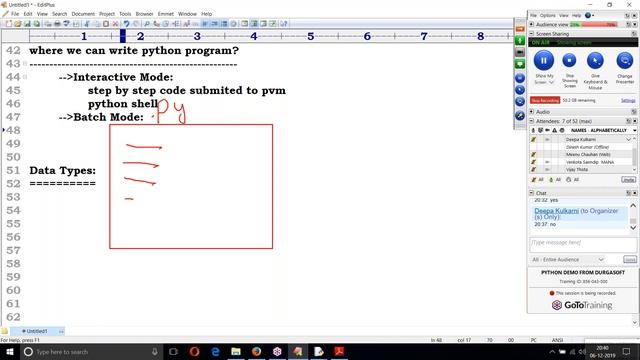Toggle webcam button on grab tab
Image resolution: width=640 pixels, height=360 pixels.
click(520, 52)
